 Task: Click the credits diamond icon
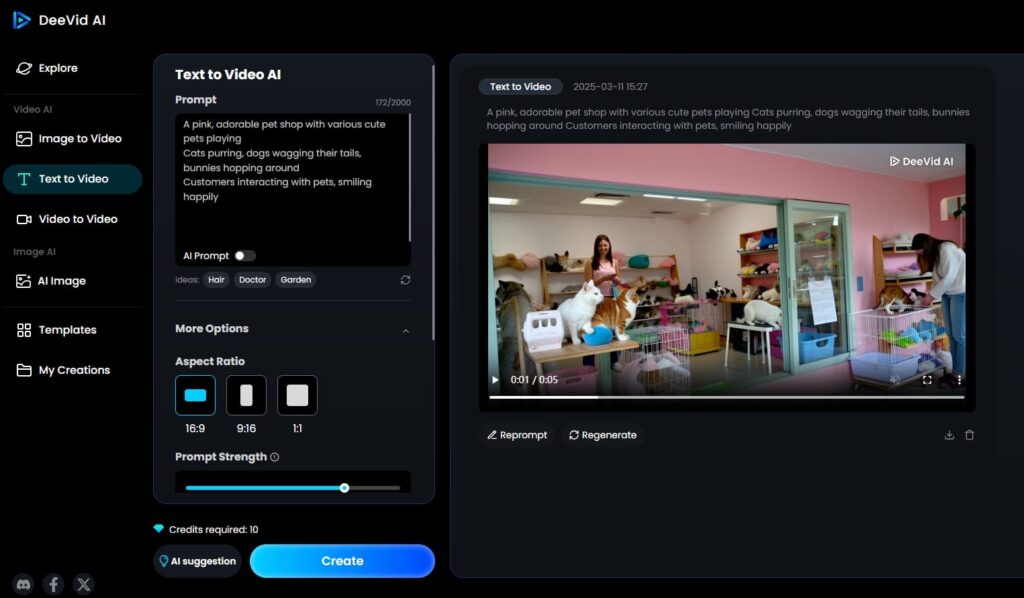(159, 529)
